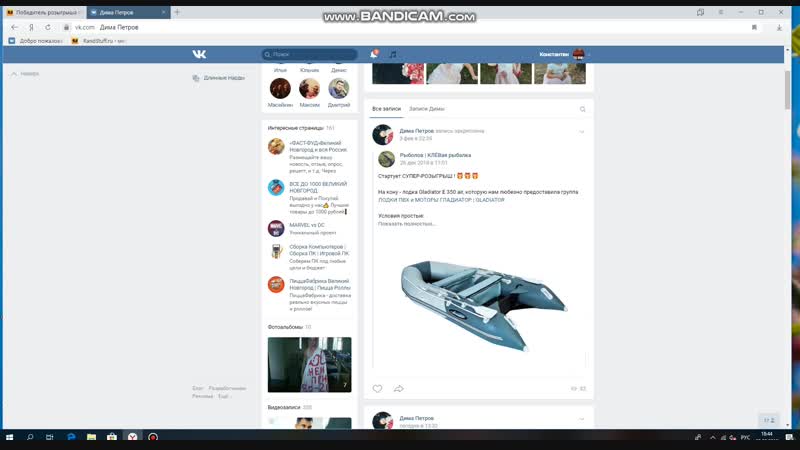Open the Константин profile menu
Viewport: 800px width, 450px height.
(564, 54)
